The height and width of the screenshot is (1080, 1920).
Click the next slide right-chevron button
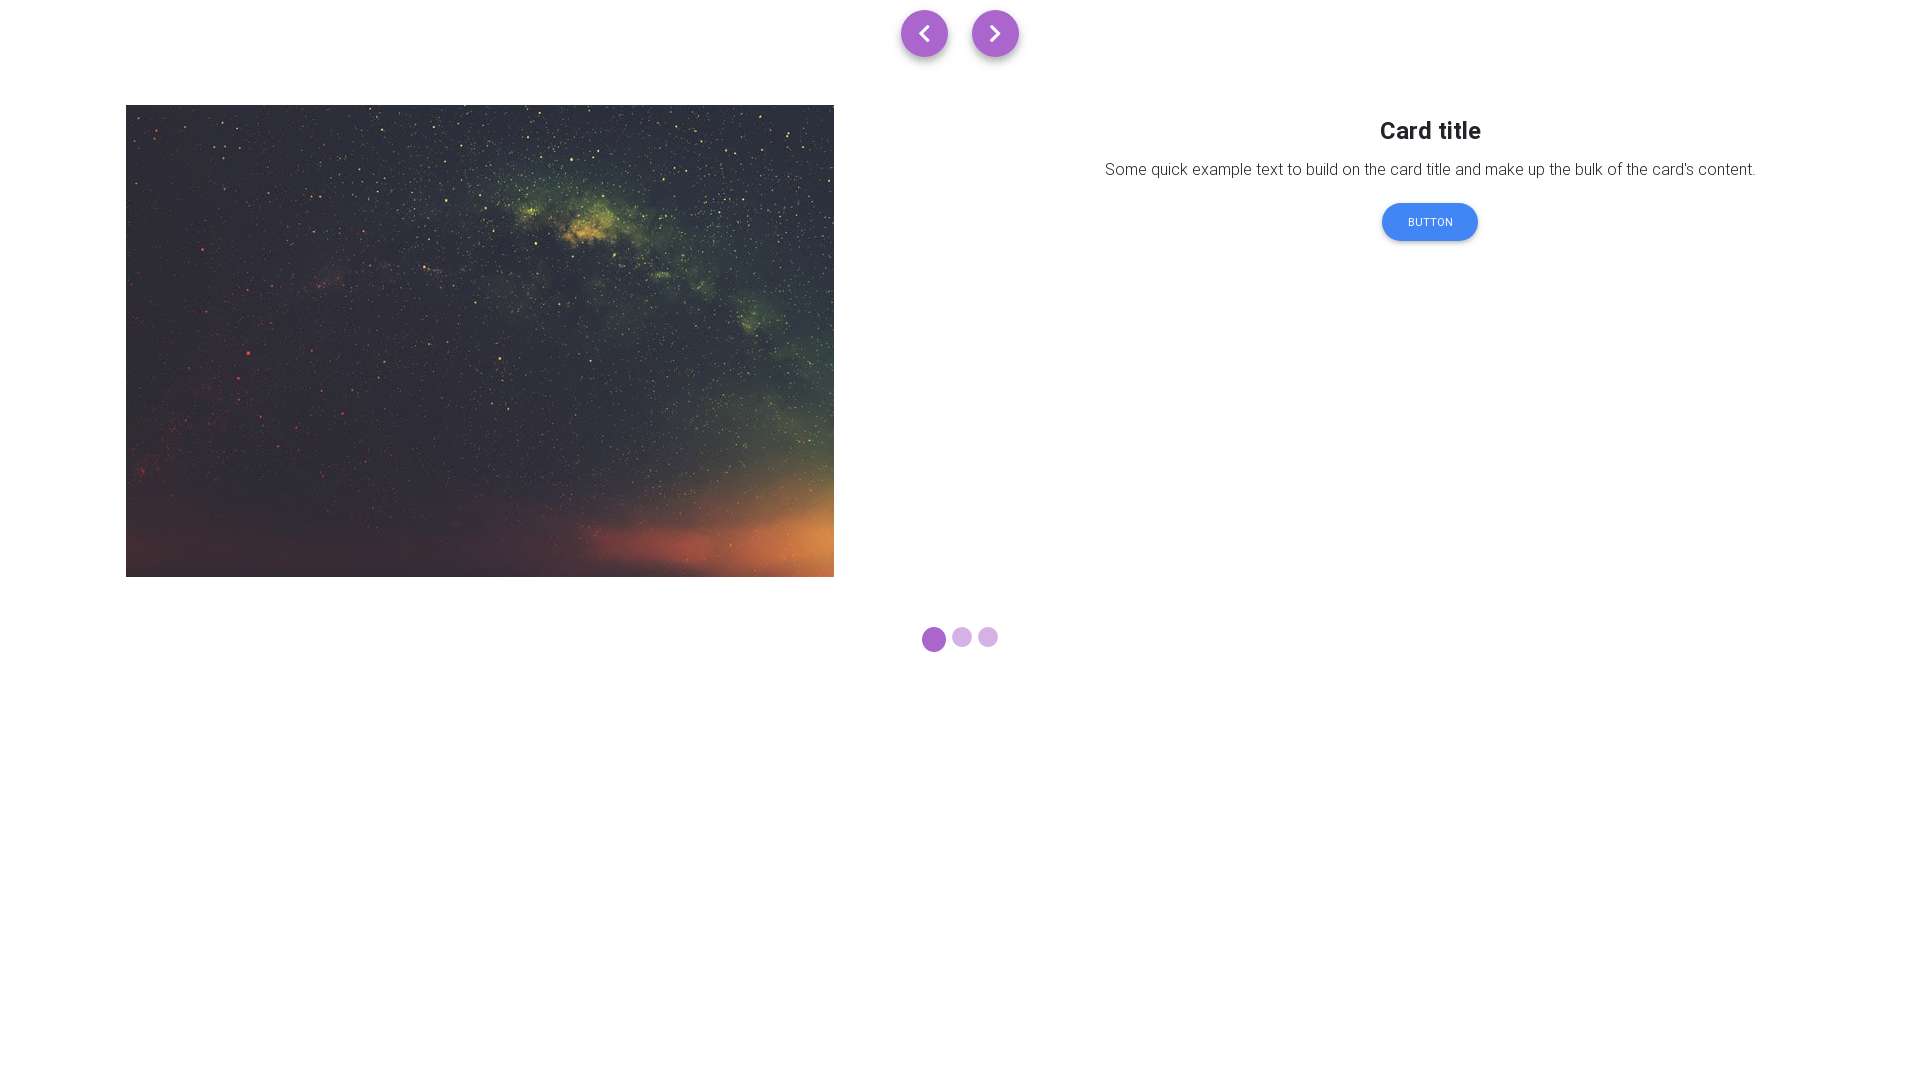[x=995, y=34]
